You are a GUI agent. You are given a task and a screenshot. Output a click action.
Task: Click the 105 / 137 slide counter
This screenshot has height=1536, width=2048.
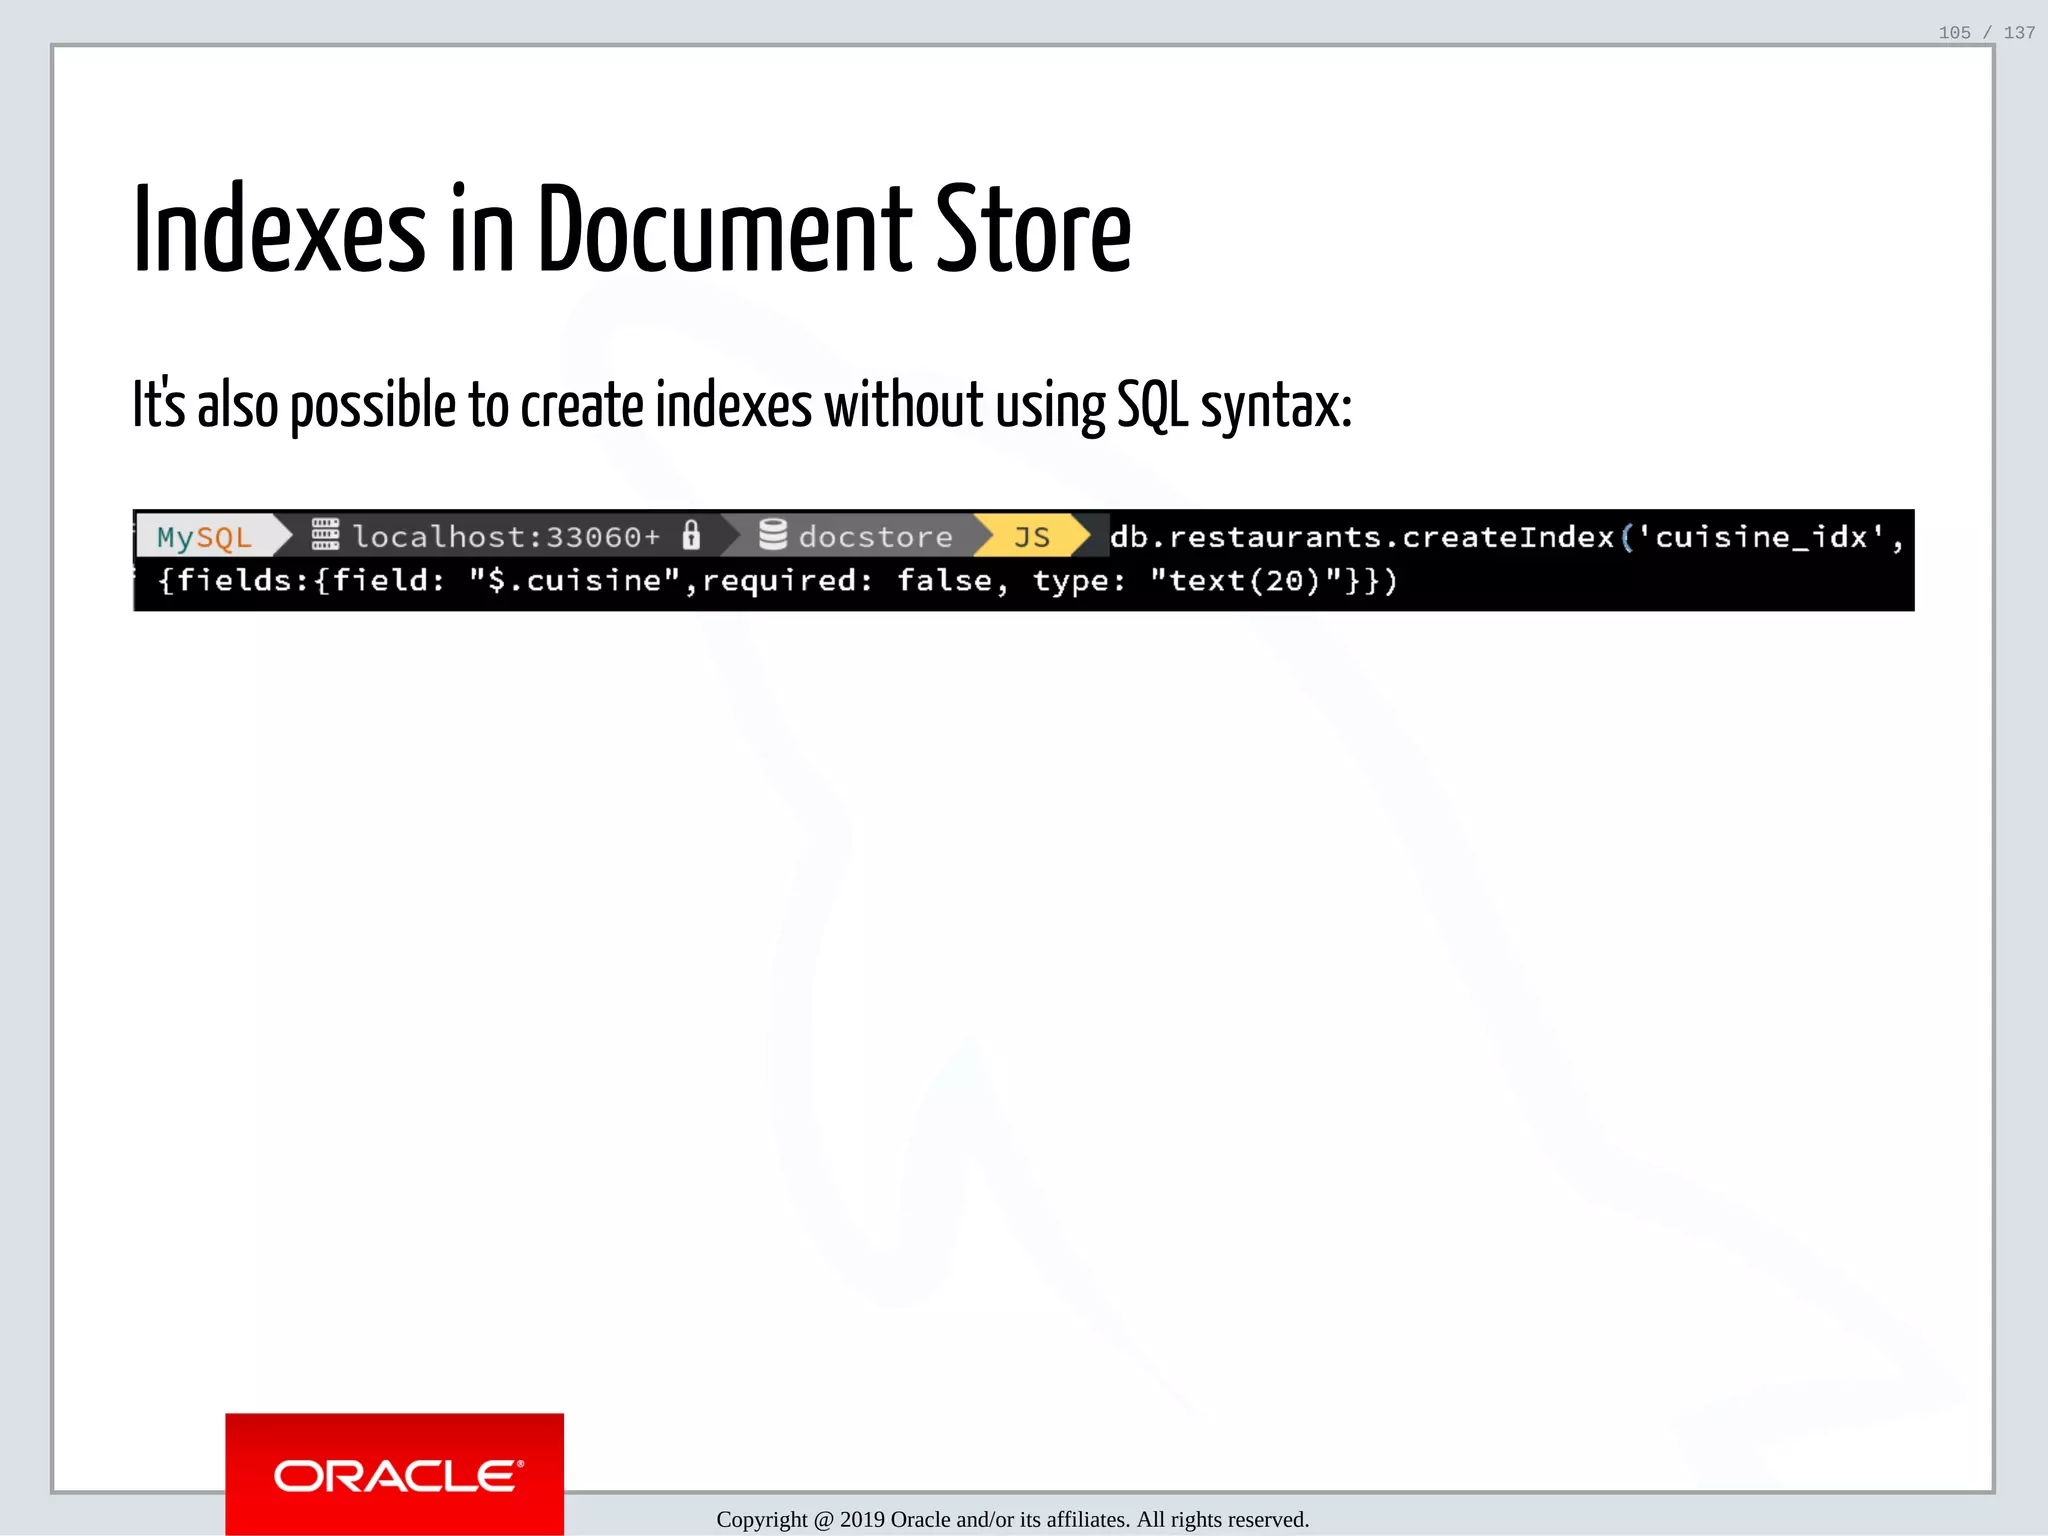tap(1986, 32)
